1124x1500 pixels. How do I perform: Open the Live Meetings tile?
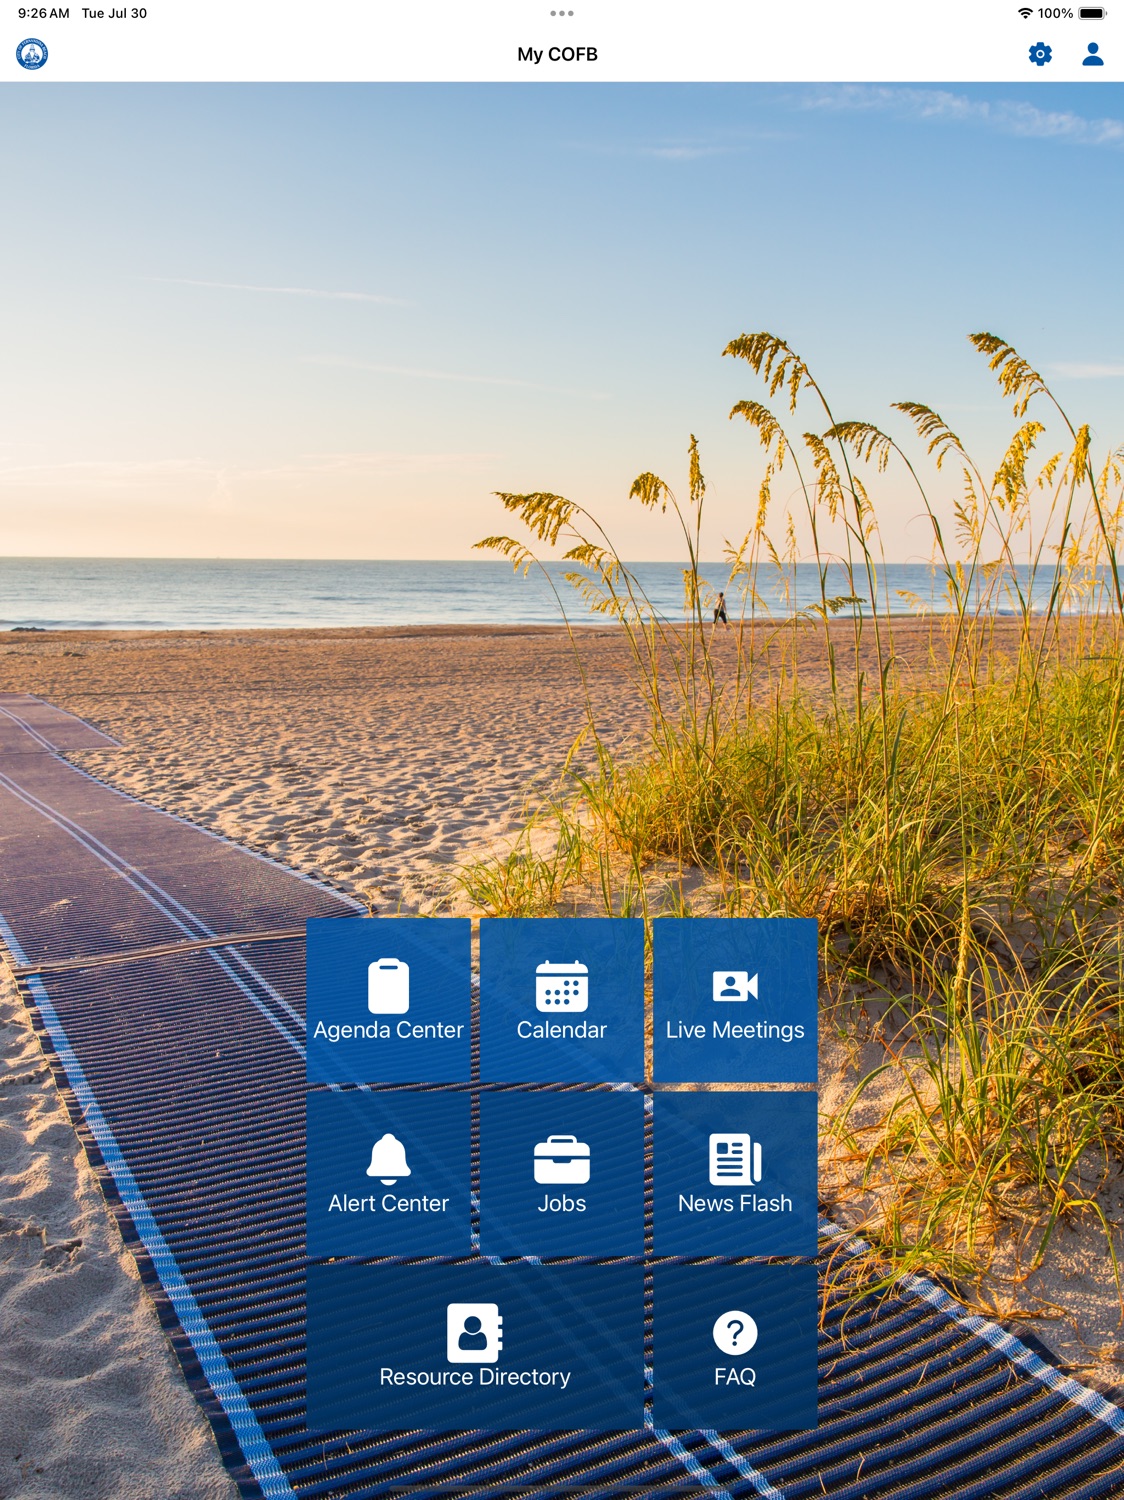[735, 1000]
